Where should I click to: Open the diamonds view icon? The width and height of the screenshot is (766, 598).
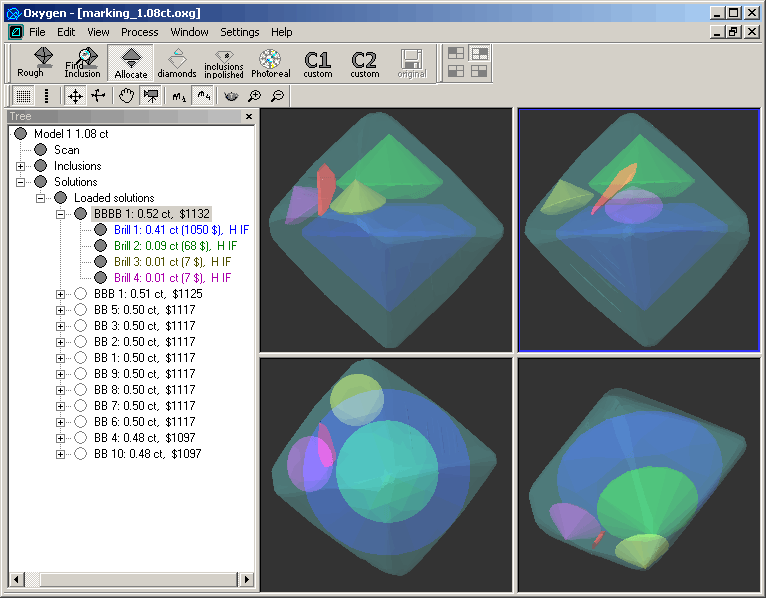[x=177, y=62]
